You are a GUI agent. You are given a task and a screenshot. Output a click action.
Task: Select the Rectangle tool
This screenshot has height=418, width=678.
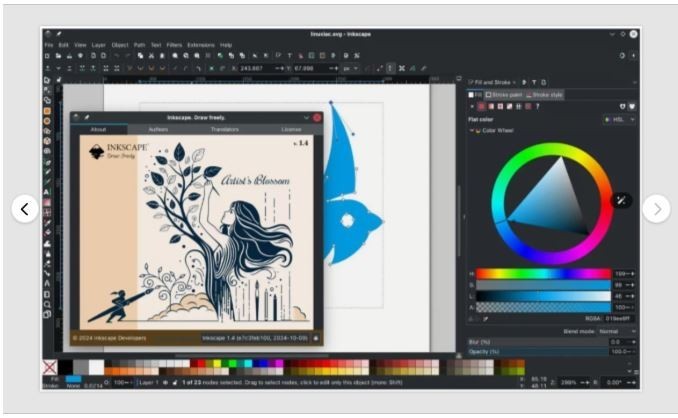point(47,111)
